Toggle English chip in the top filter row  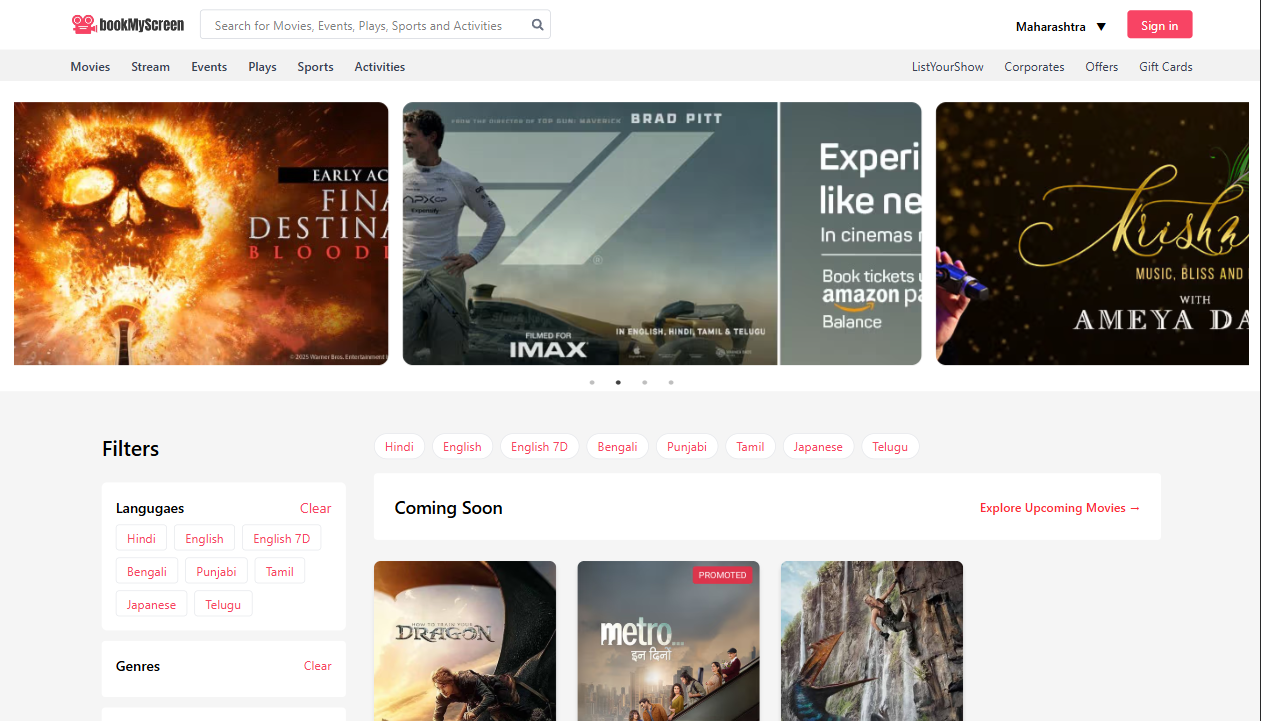(462, 447)
